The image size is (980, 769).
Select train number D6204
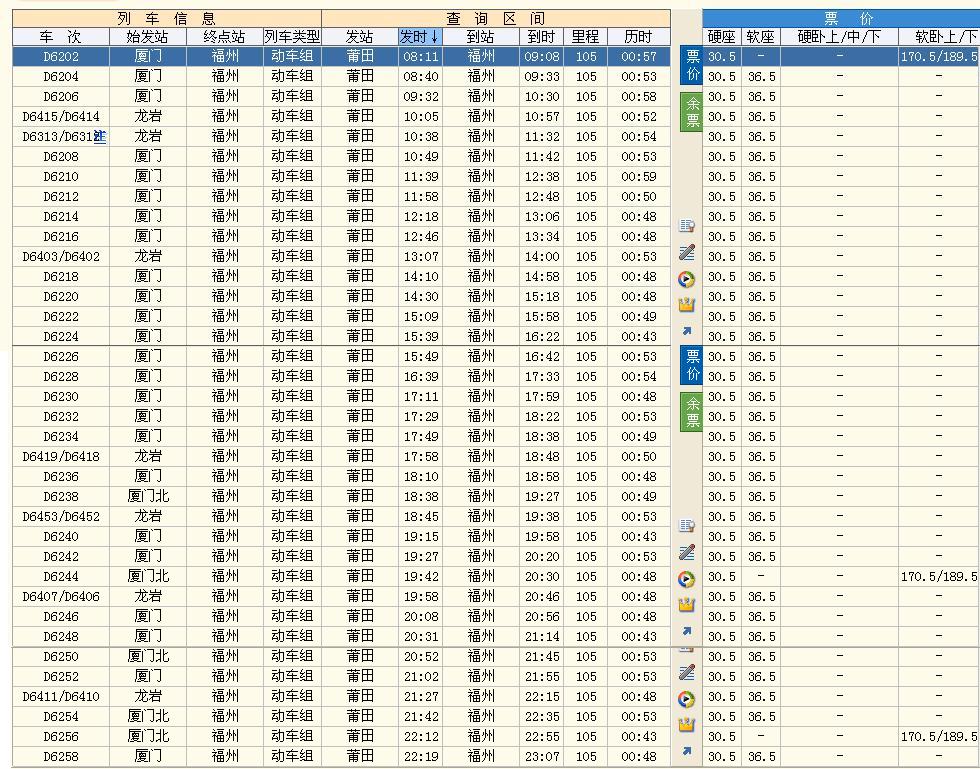[x=61, y=77]
